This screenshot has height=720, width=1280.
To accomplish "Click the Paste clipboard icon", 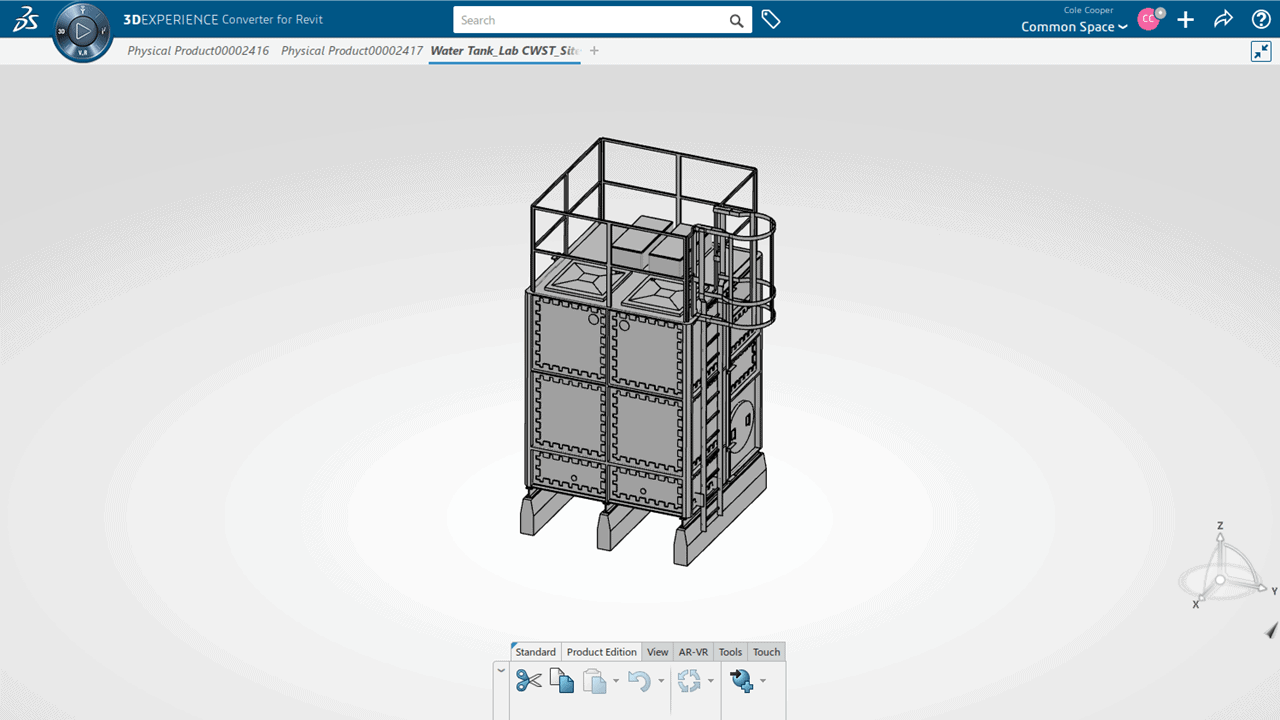I will [594, 681].
